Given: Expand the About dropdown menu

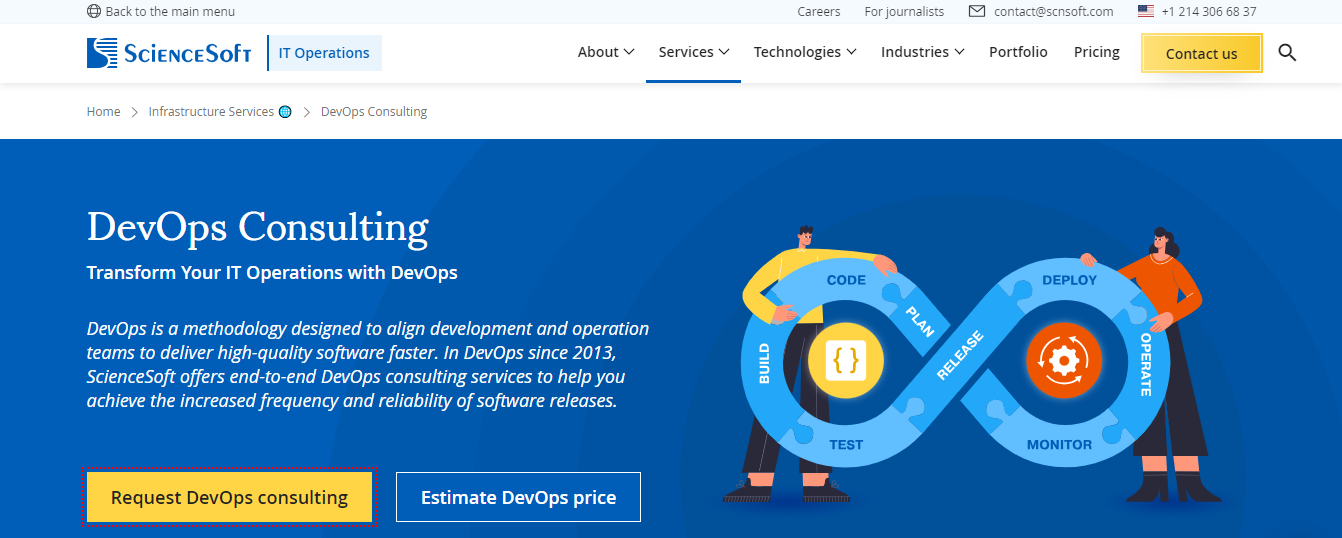Looking at the screenshot, I should point(606,52).
